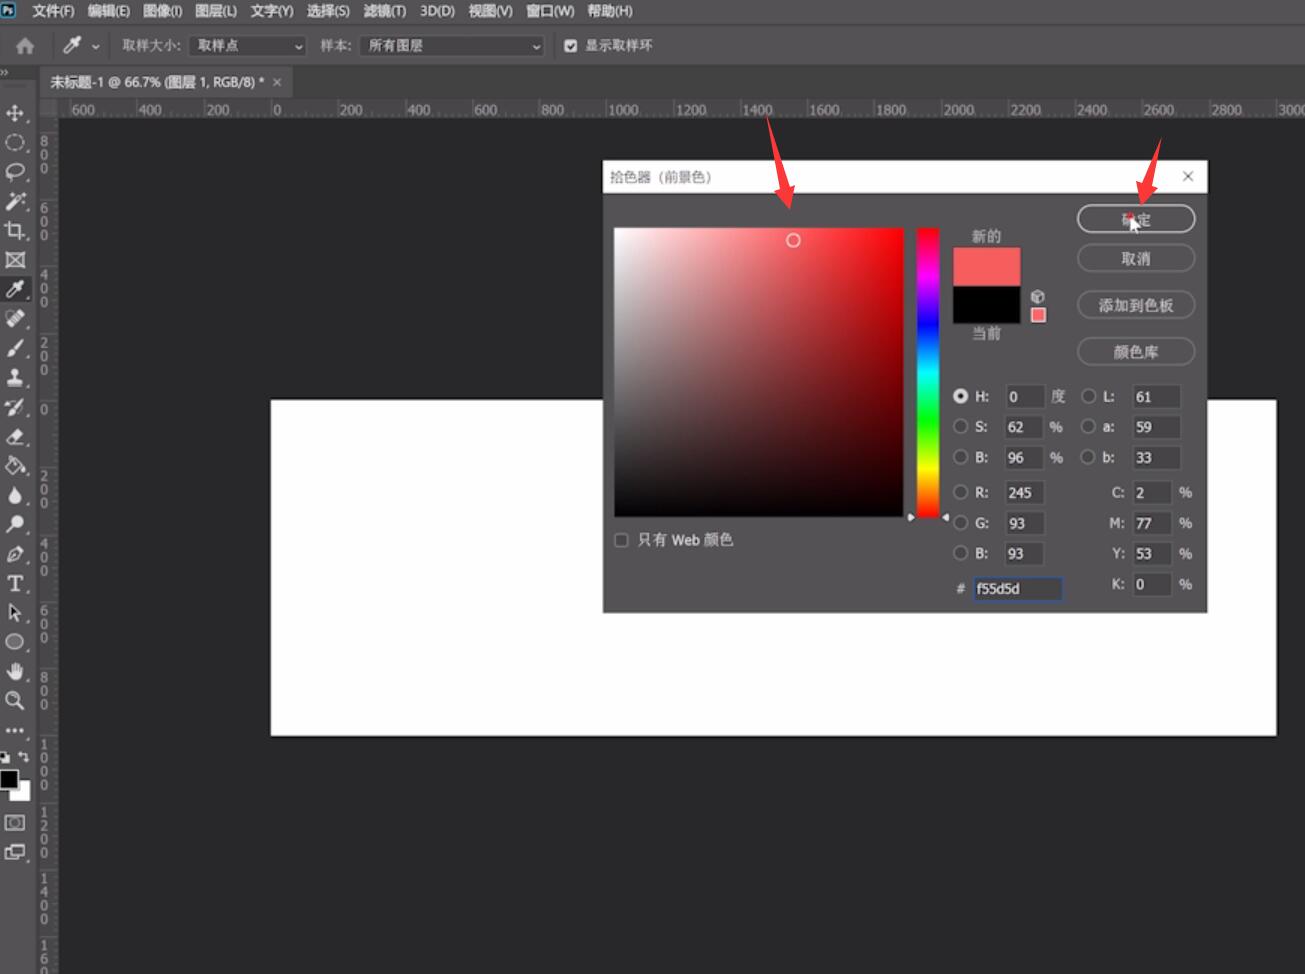
Task: Select the Ellipse shape tool
Action: pos(15,642)
